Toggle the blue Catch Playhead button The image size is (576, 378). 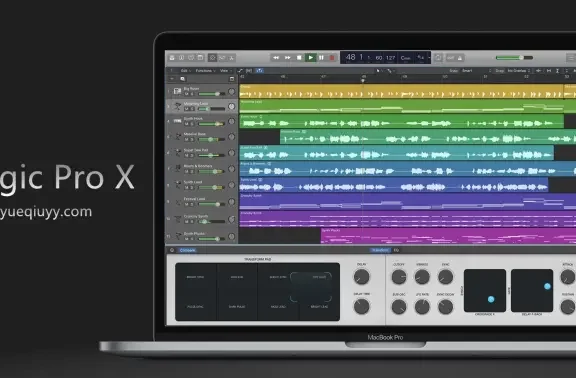pos(260,71)
